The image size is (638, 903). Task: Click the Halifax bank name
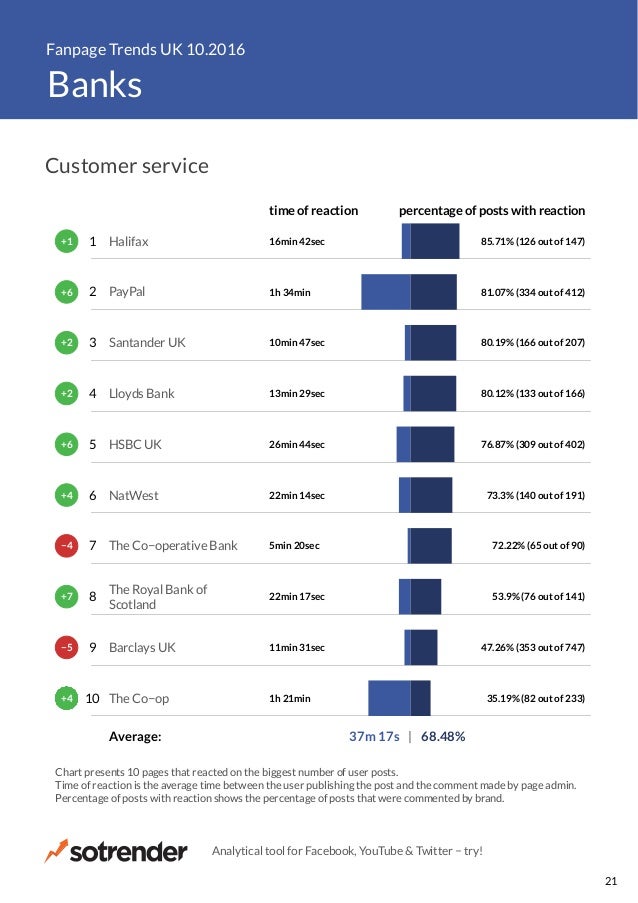(x=128, y=241)
